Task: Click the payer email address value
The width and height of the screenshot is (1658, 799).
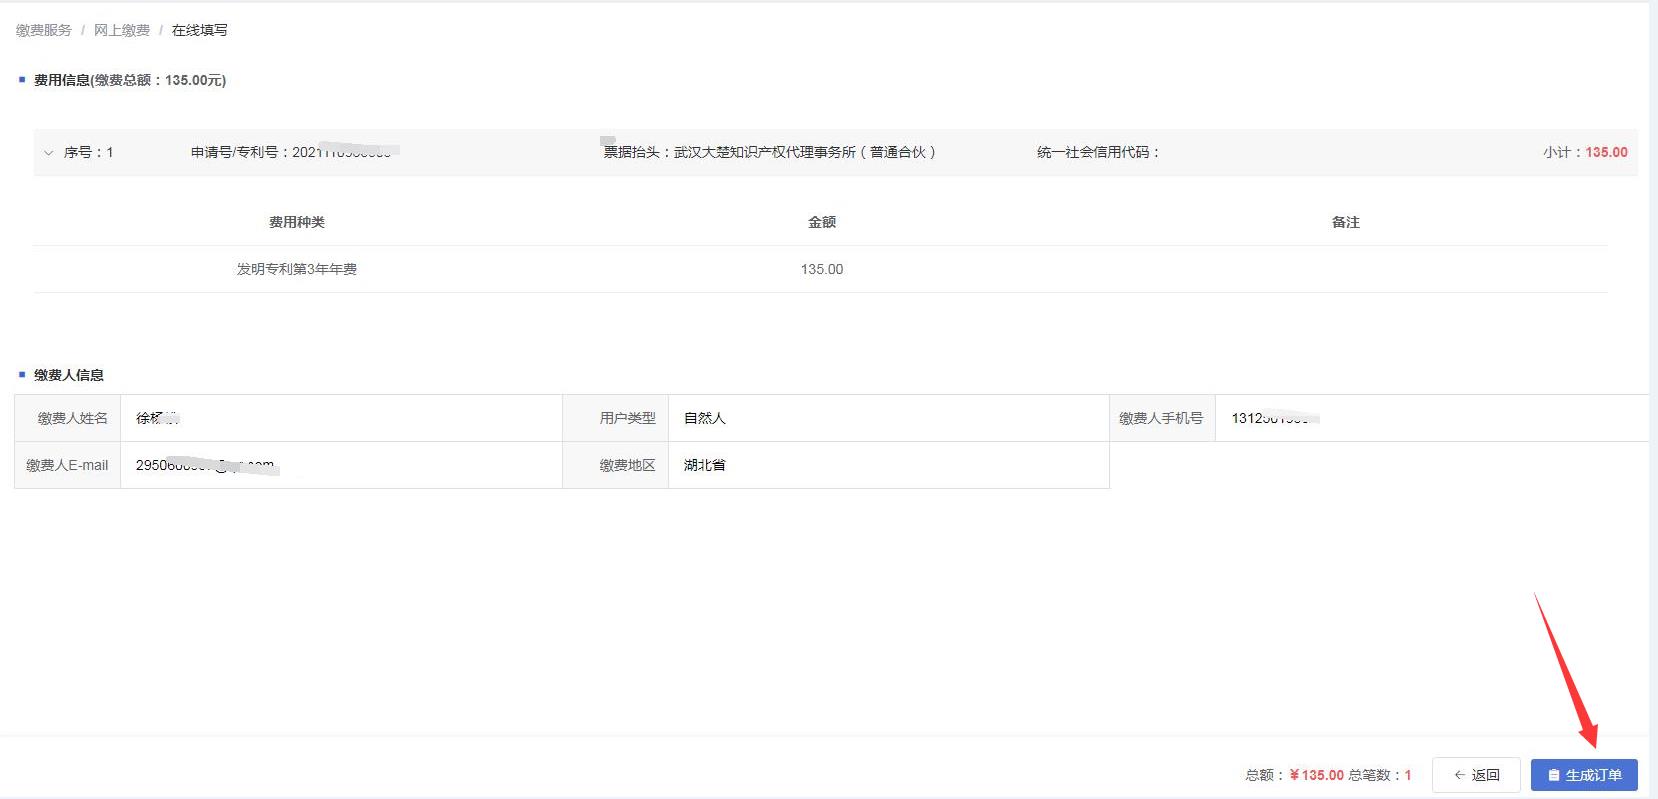Action: [x=206, y=465]
